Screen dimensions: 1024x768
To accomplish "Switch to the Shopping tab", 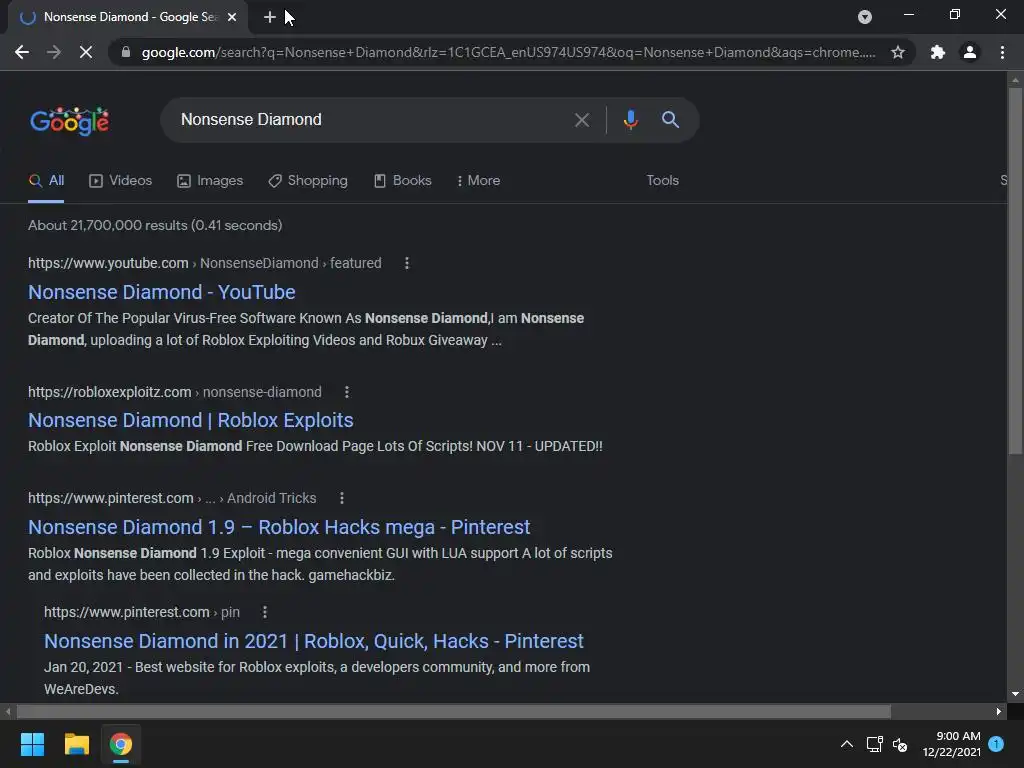I will click(x=308, y=181).
